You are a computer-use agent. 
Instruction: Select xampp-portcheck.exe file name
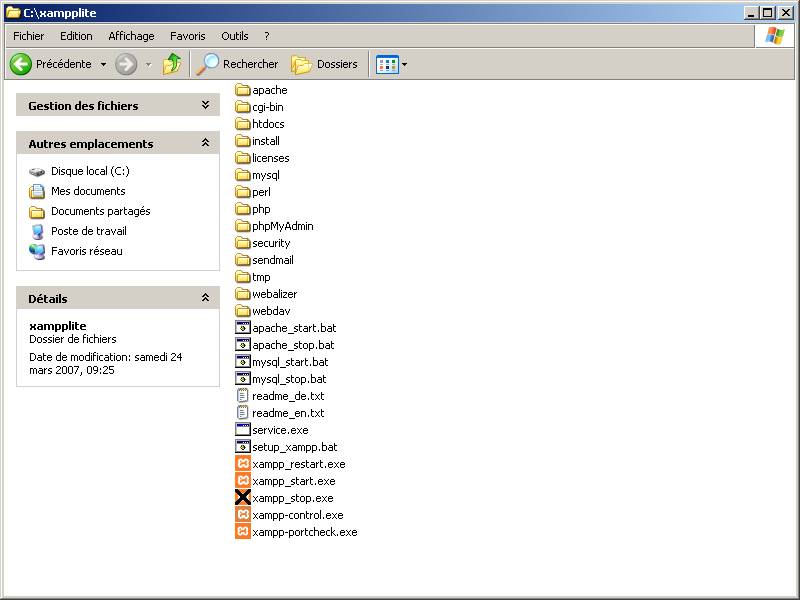click(x=305, y=532)
